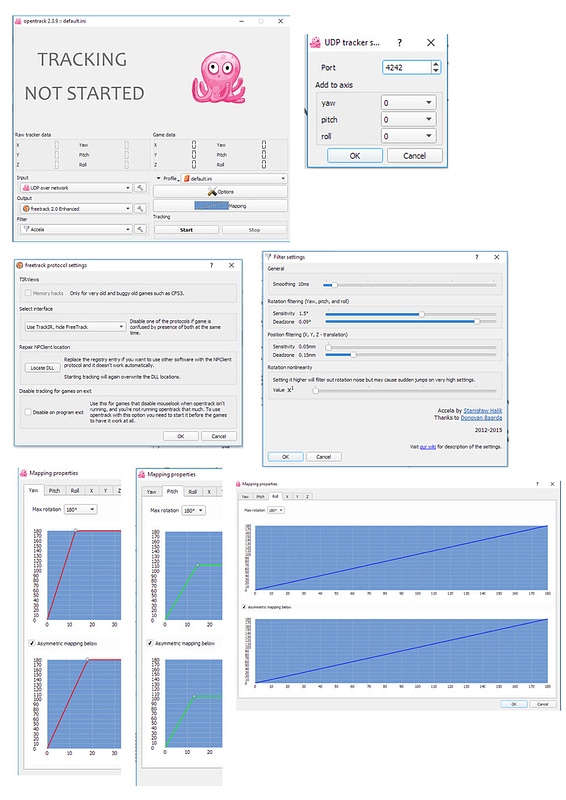This screenshot has height=800, width=566.
Task: Open the Stanislaw Halik link
Action: point(482,411)
